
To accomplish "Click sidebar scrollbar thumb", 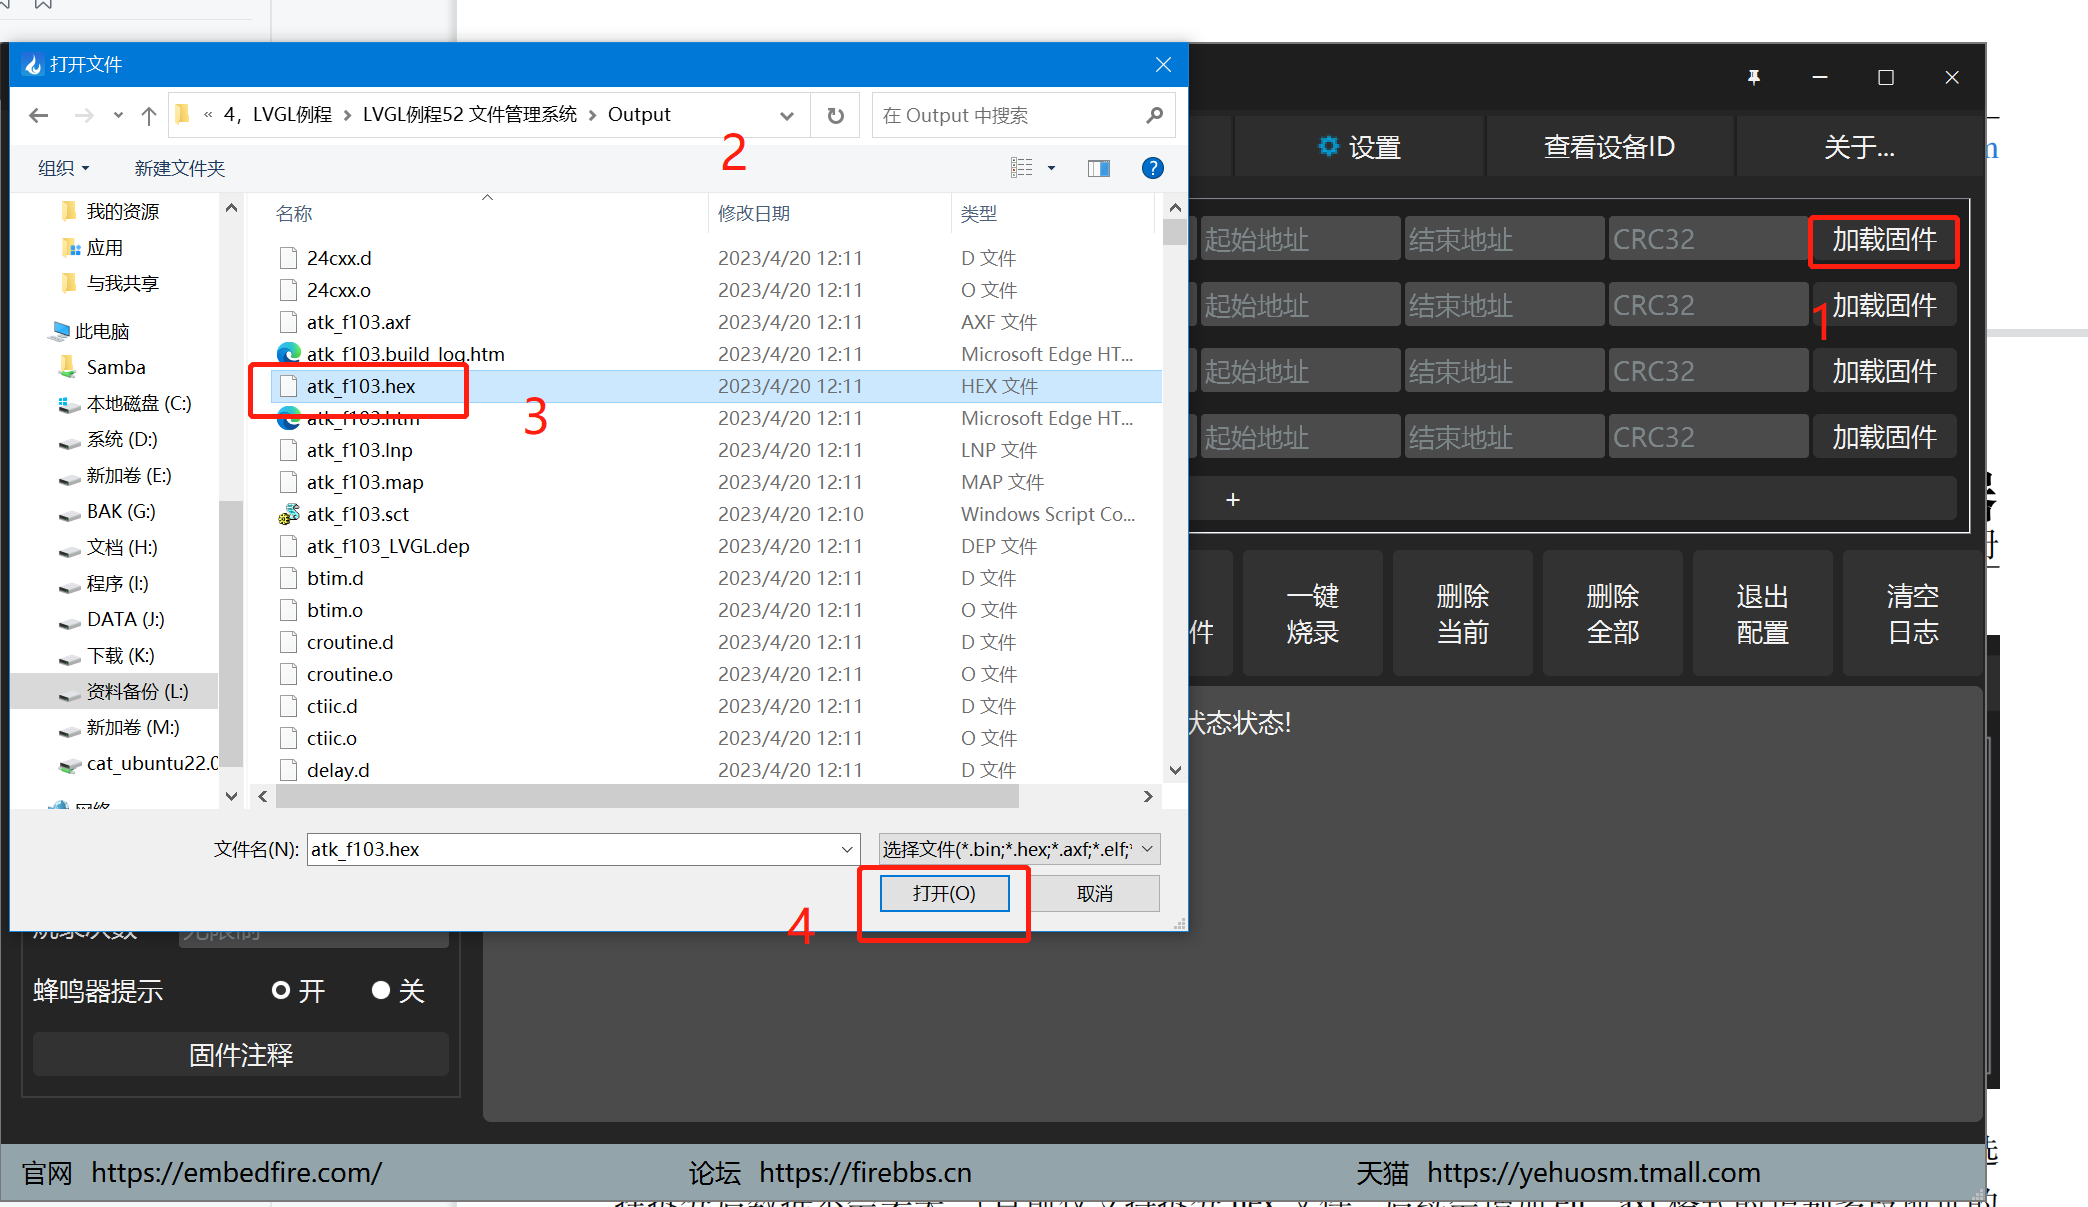I will click(x=231, y=632).
